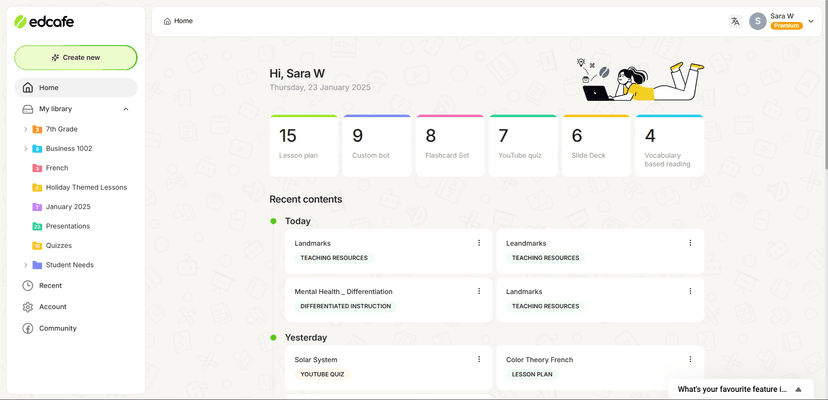Screen dimensions: 828x400
Task: Click the YOUTUBE QUIZ tag
Action: tap(322, 375)
